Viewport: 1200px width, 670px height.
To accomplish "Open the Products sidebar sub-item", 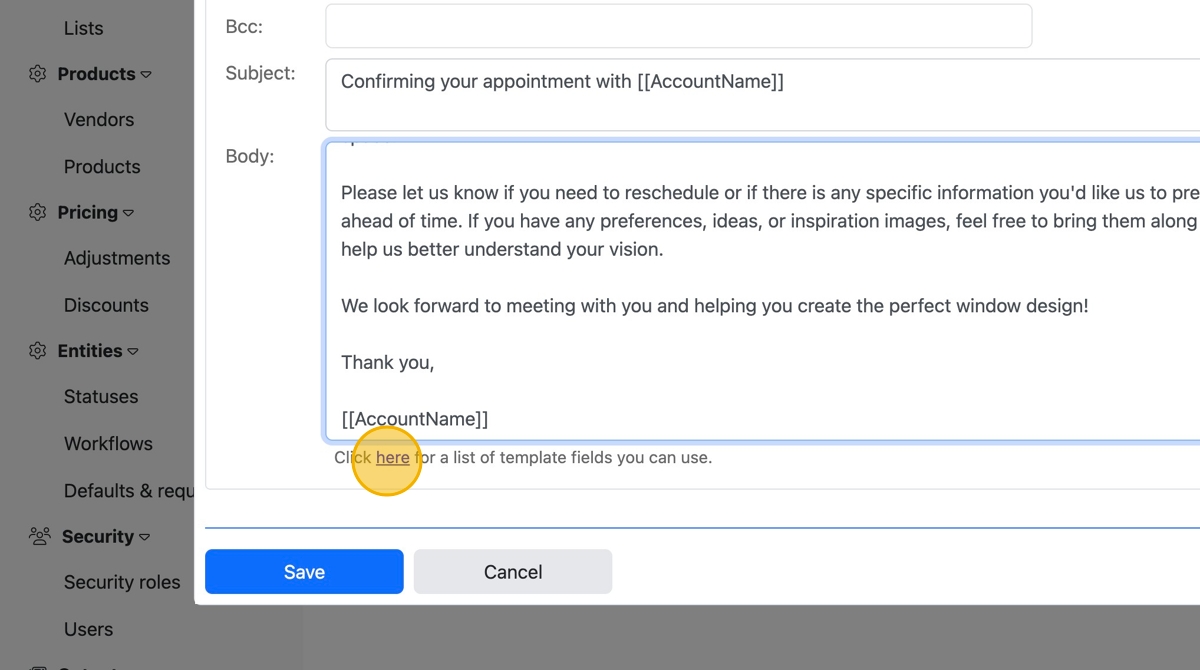I will [102, 167].
